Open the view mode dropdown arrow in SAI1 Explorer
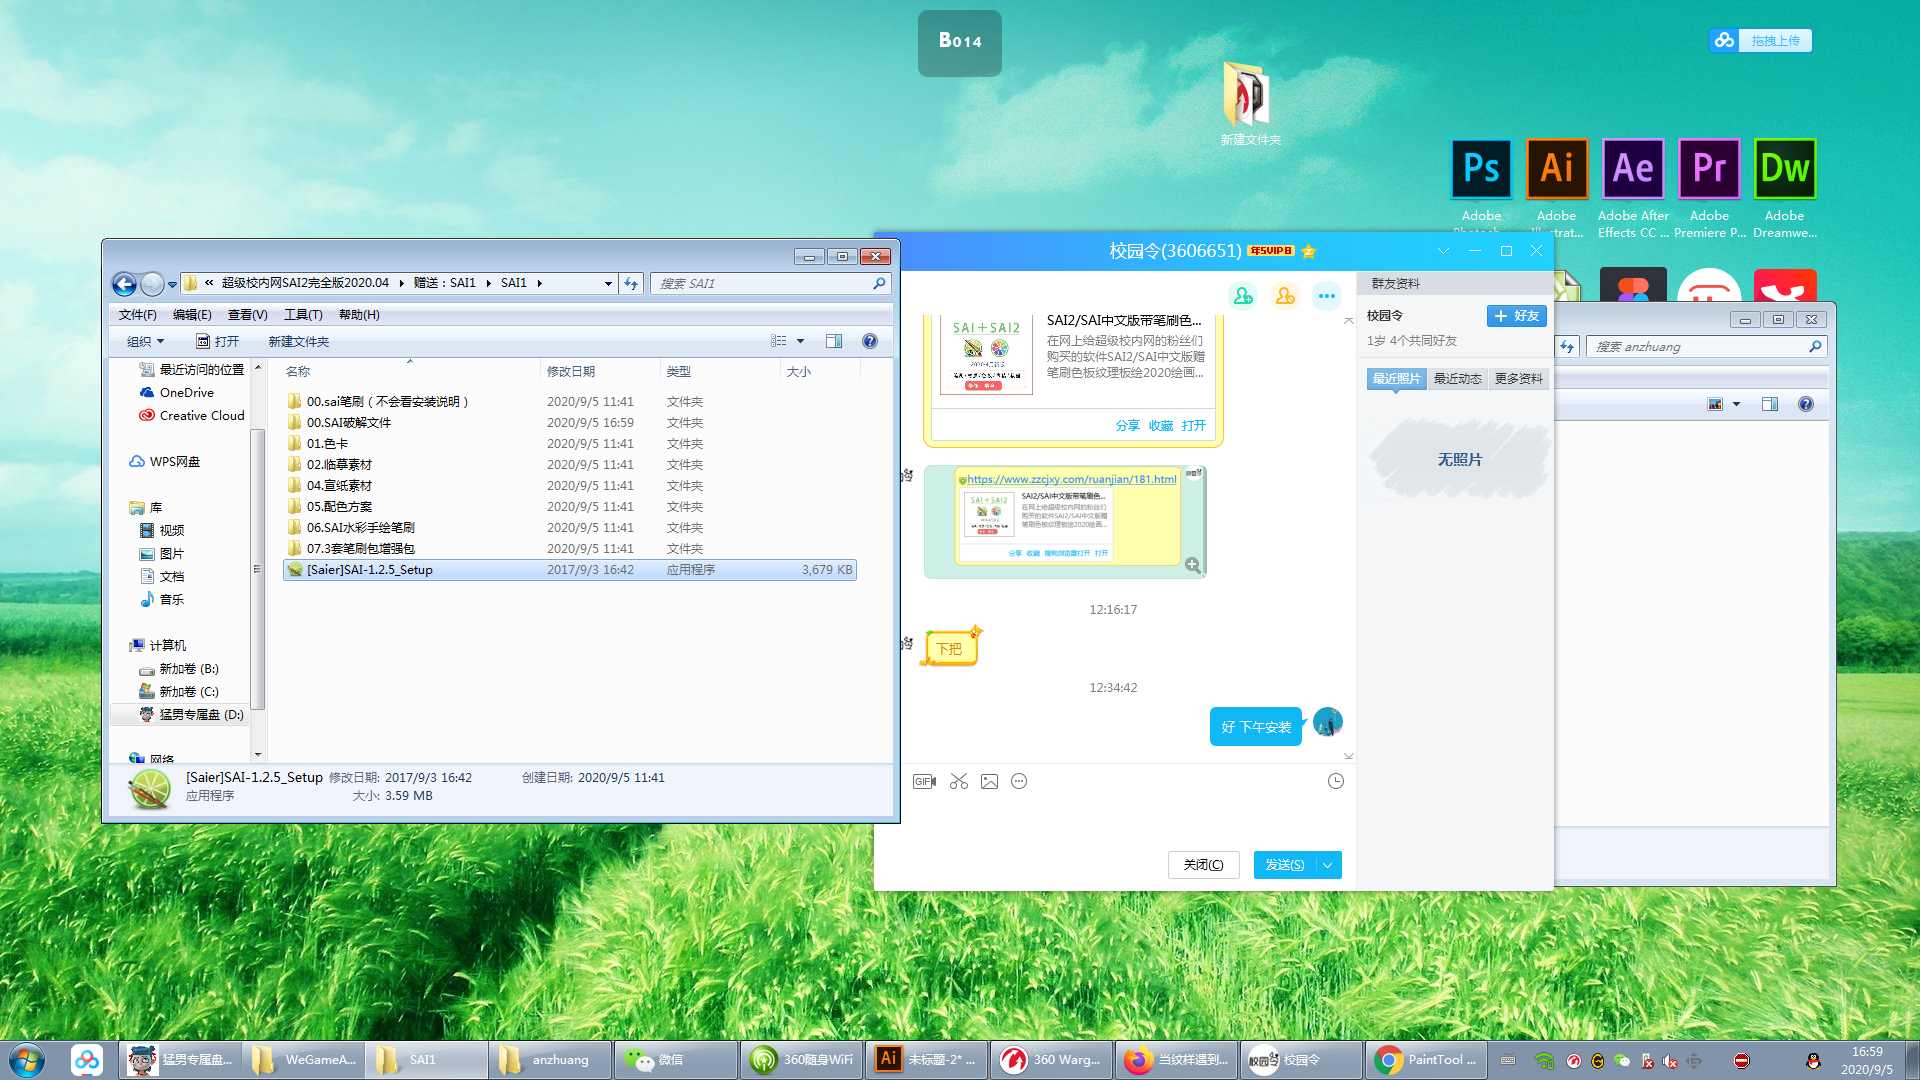The width and height of the screenshot is (1920, 1080). pyautogui.click(x=800, y=341)
